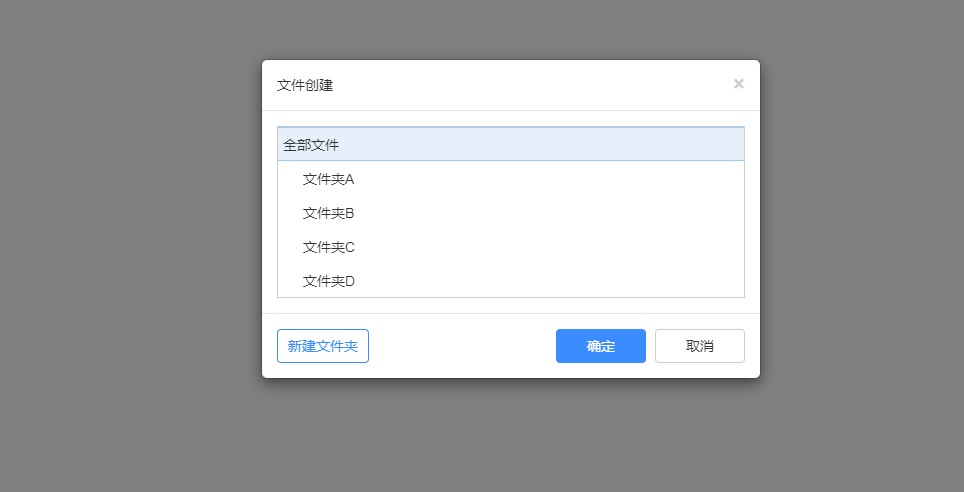Confirm with the 确定 button
Viewport: 964px width, 492px height.
click(x=601, y=346)
